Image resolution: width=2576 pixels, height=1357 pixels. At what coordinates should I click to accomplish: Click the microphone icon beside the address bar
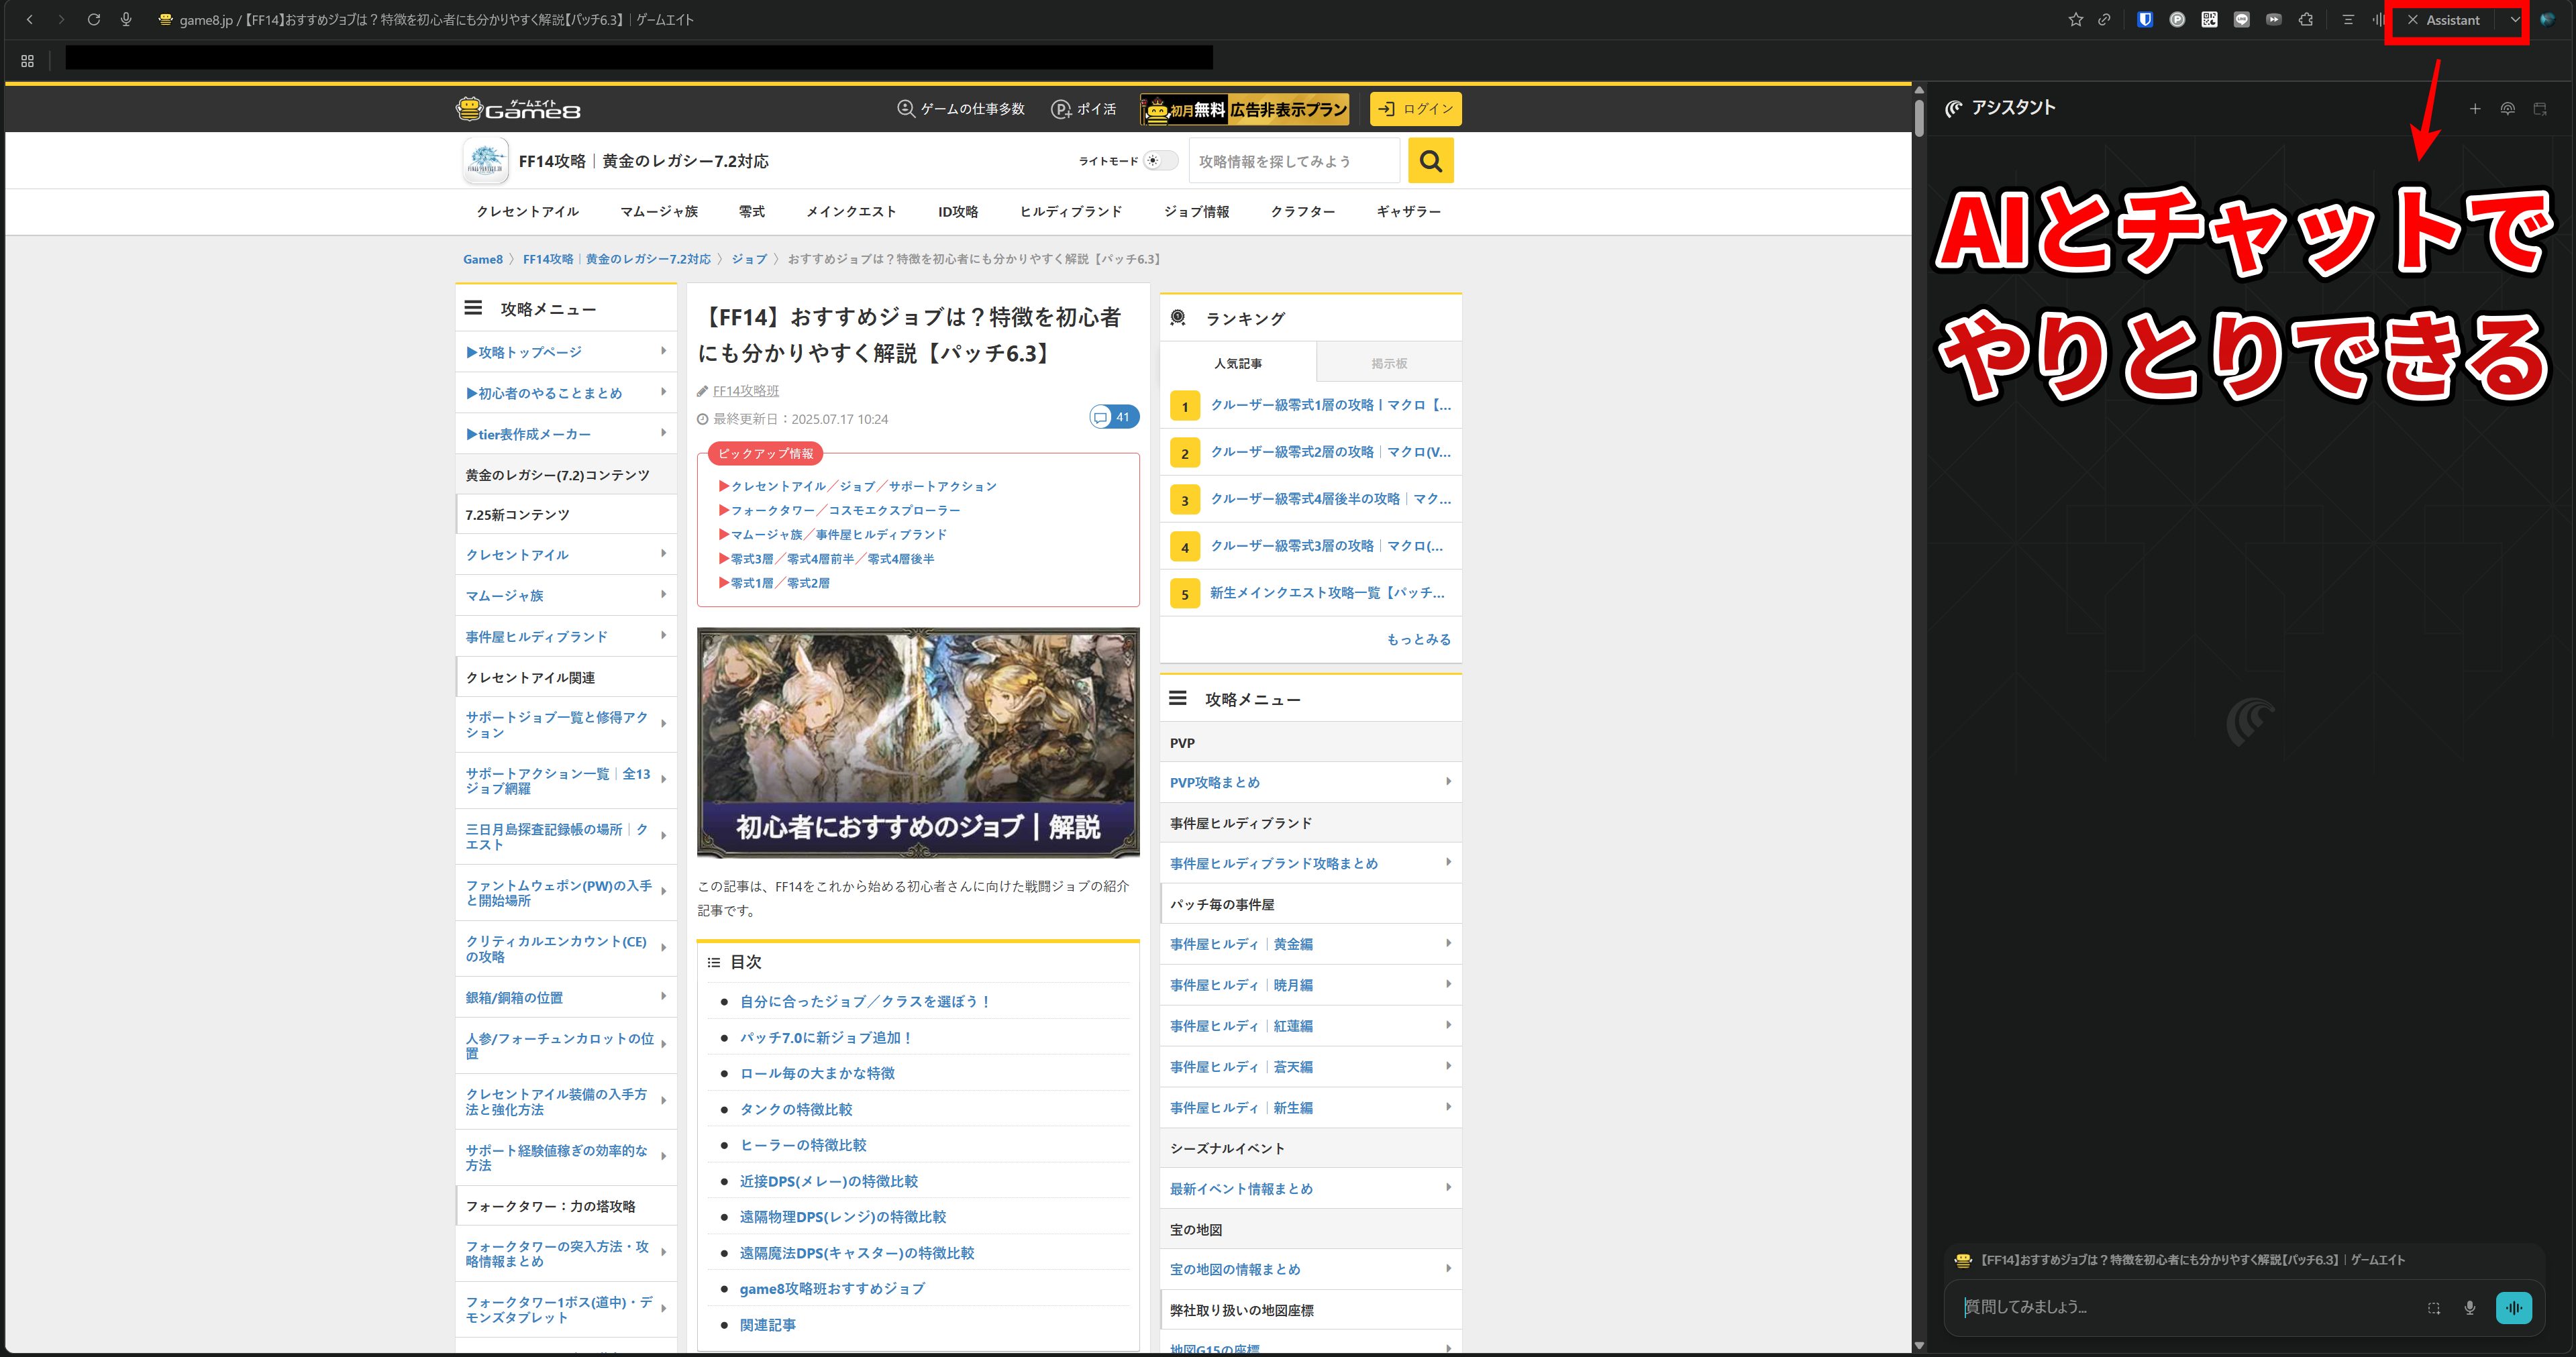pos(126,19)
